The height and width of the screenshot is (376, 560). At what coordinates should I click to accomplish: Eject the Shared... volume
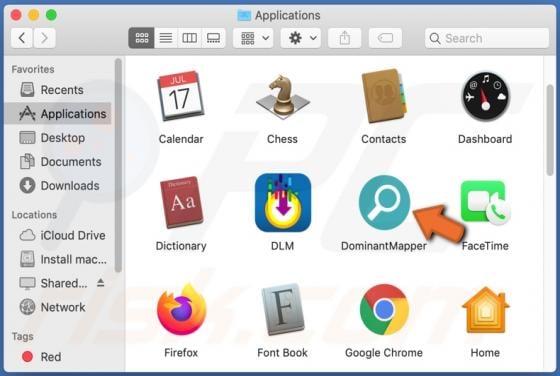101,283
